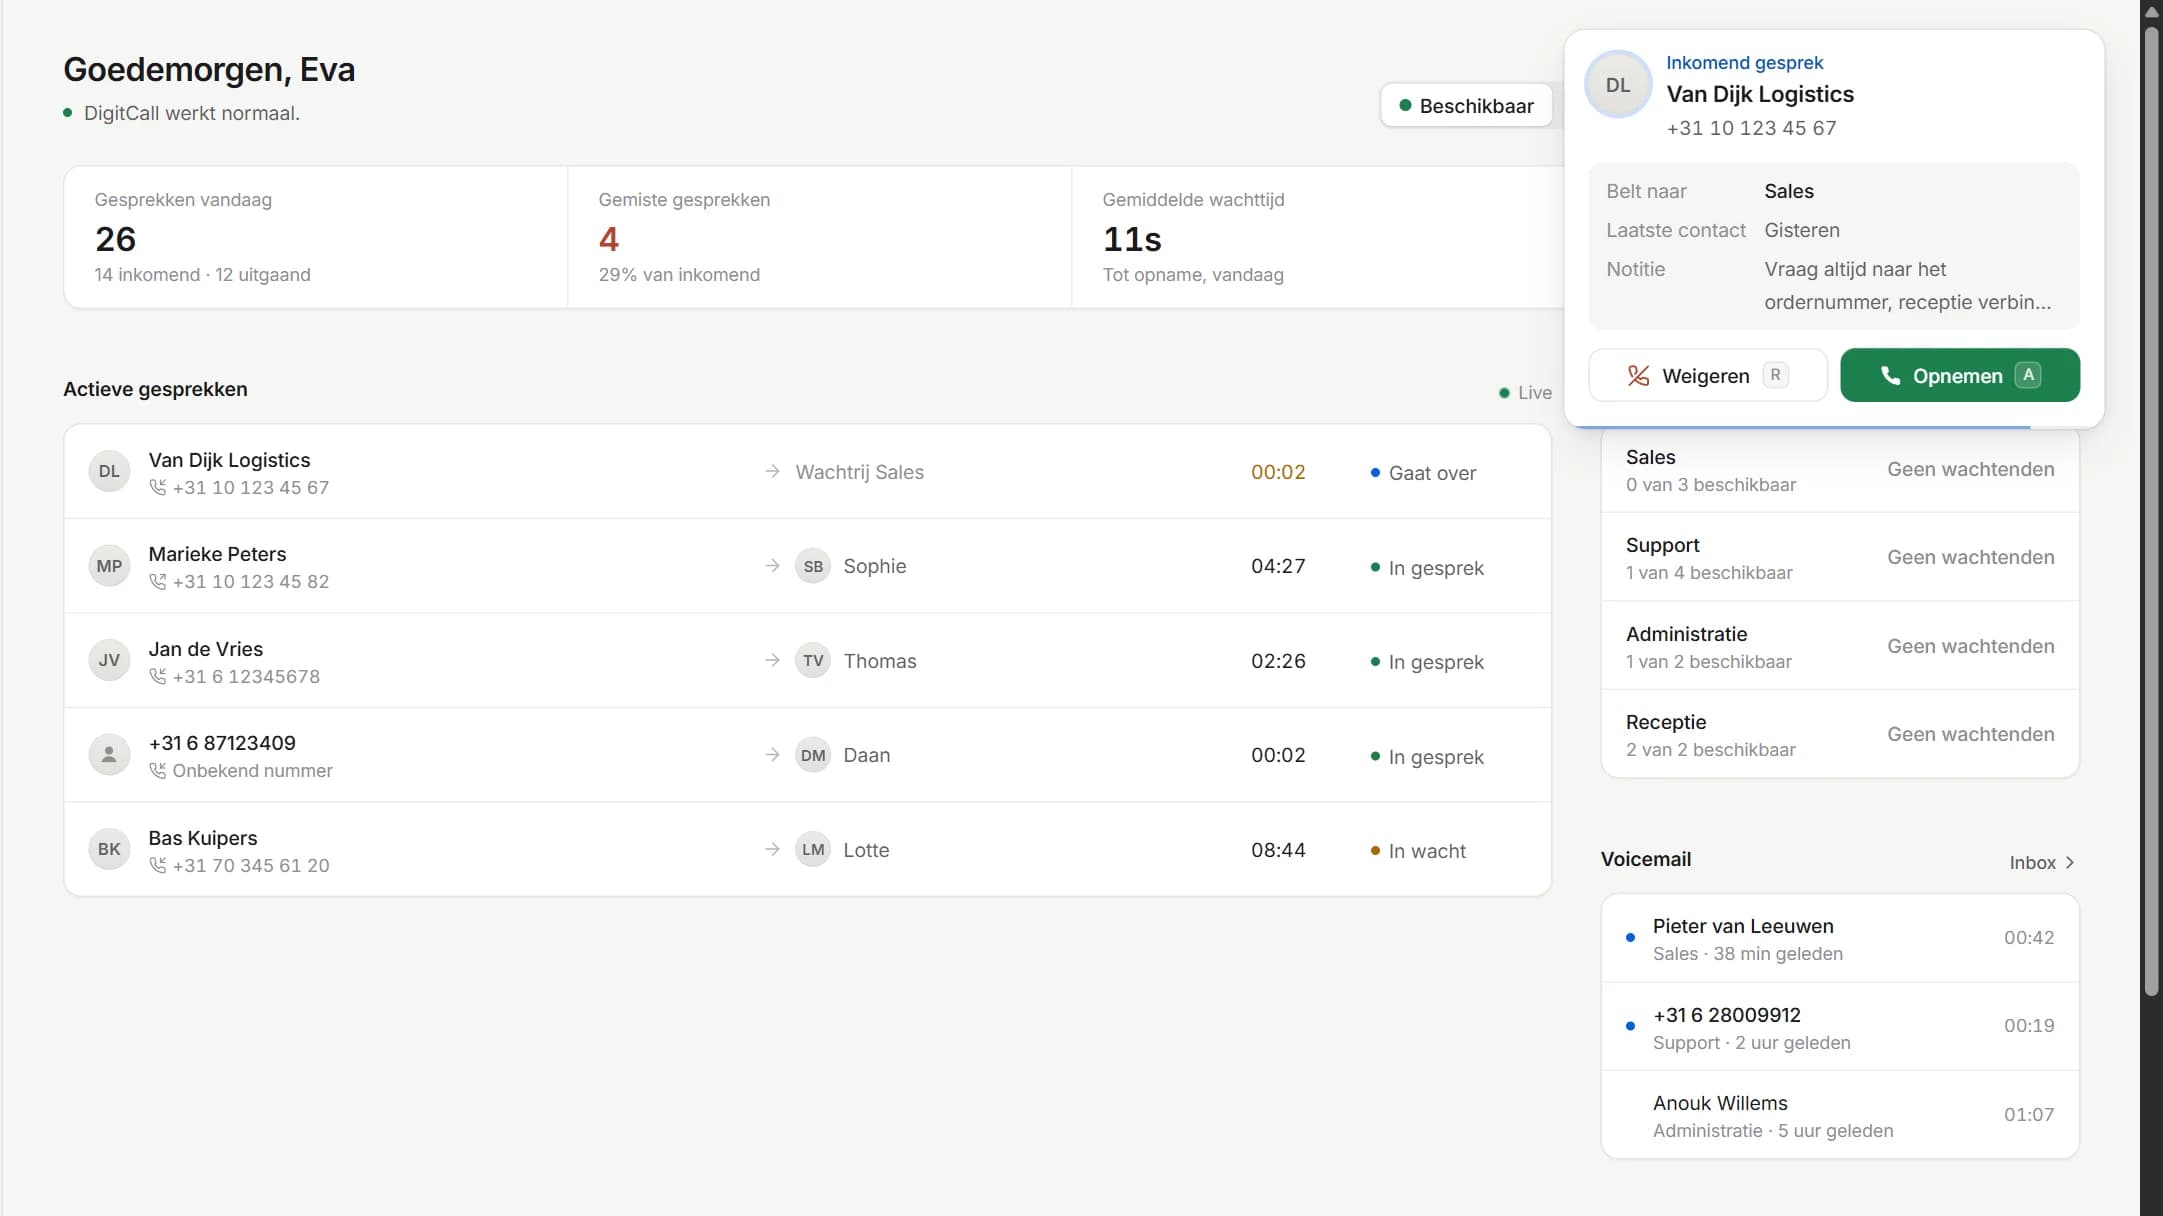Open the Beschikbaar status selector
Screen dimensions: 2163x1216
point(1466,105)
